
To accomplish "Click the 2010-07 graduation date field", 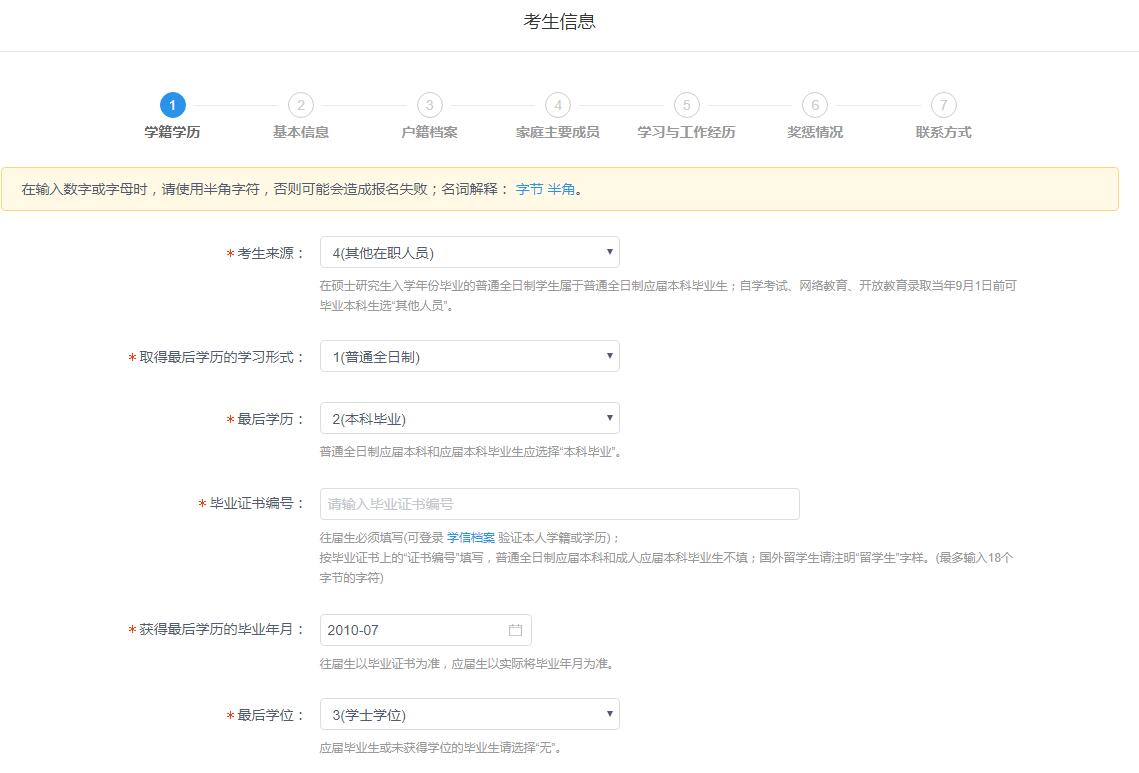I will 426,630.
